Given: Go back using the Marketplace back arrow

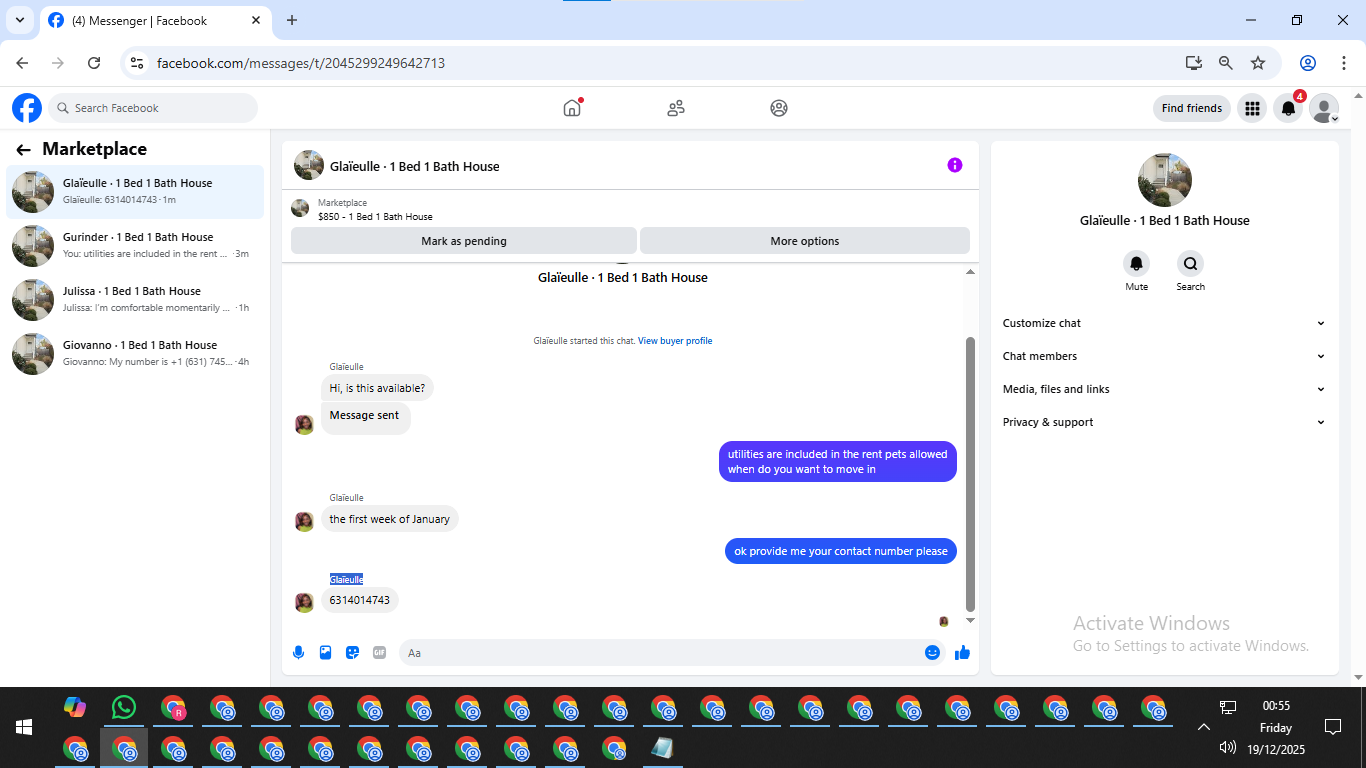Looking at the screenshot, I should (23, 150).
